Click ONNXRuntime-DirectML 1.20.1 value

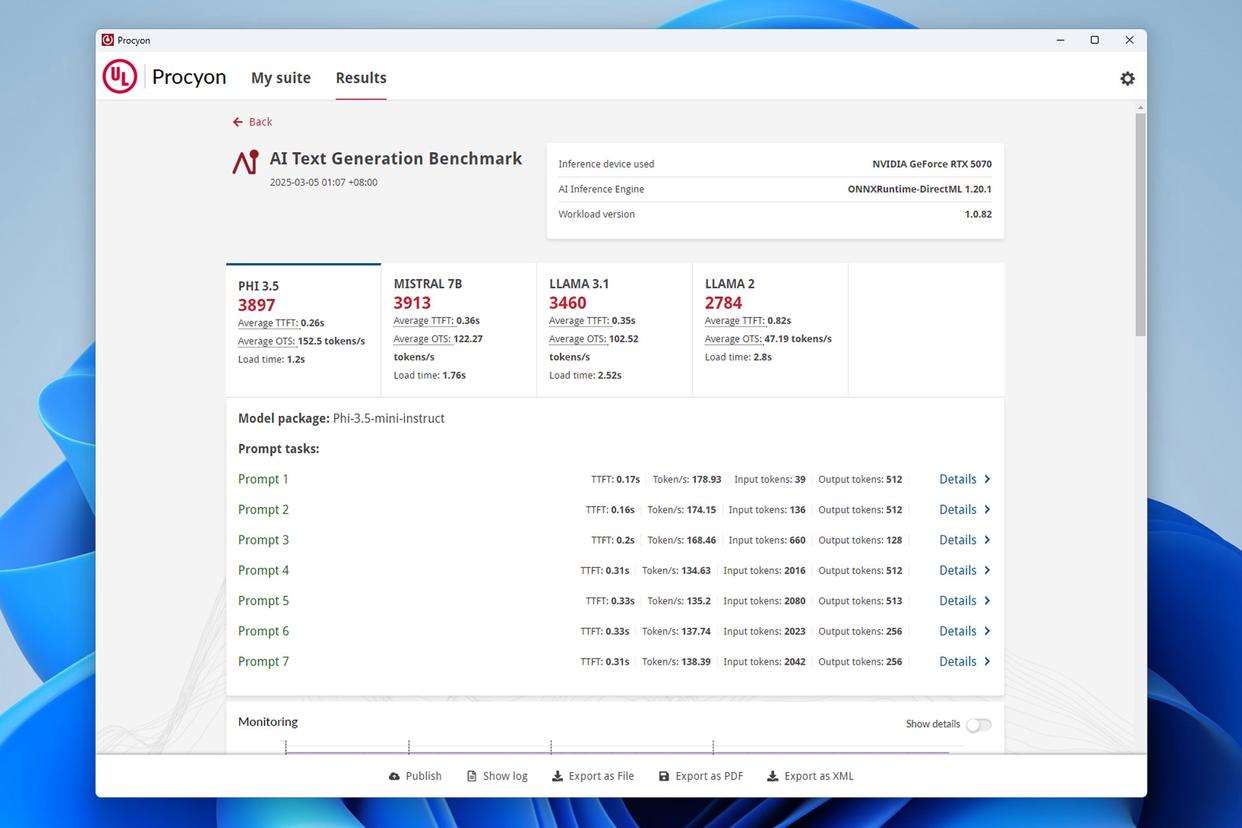click(x=920, y=189)
